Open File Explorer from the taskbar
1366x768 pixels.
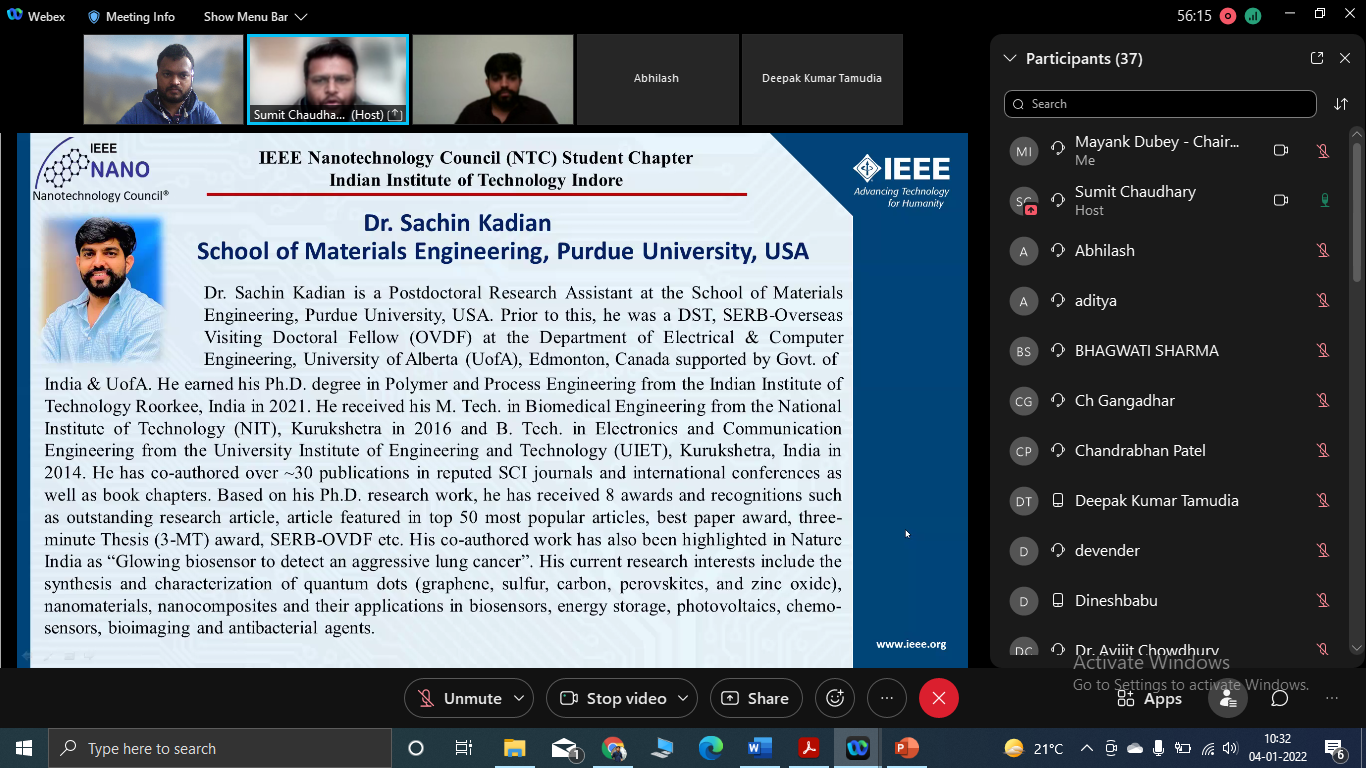pos(514,748)
